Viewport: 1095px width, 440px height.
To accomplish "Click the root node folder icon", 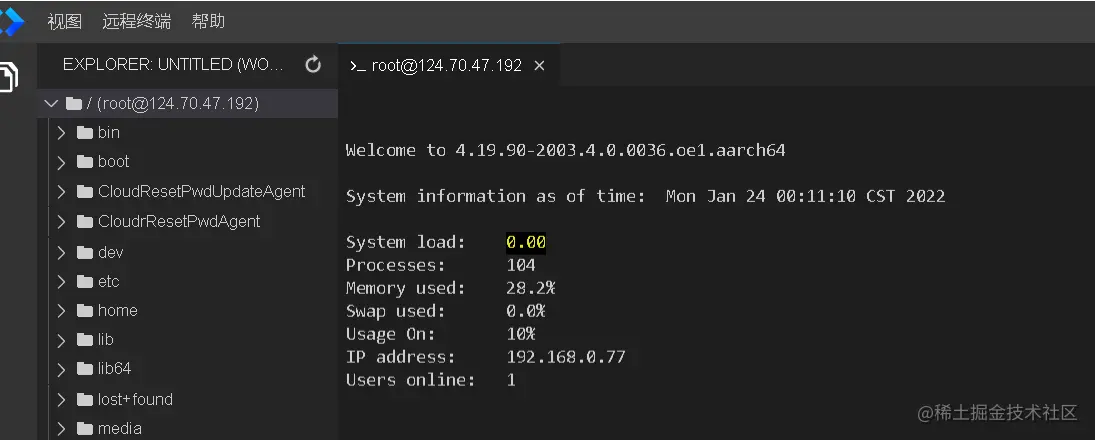I will click(x=73, y=104).
